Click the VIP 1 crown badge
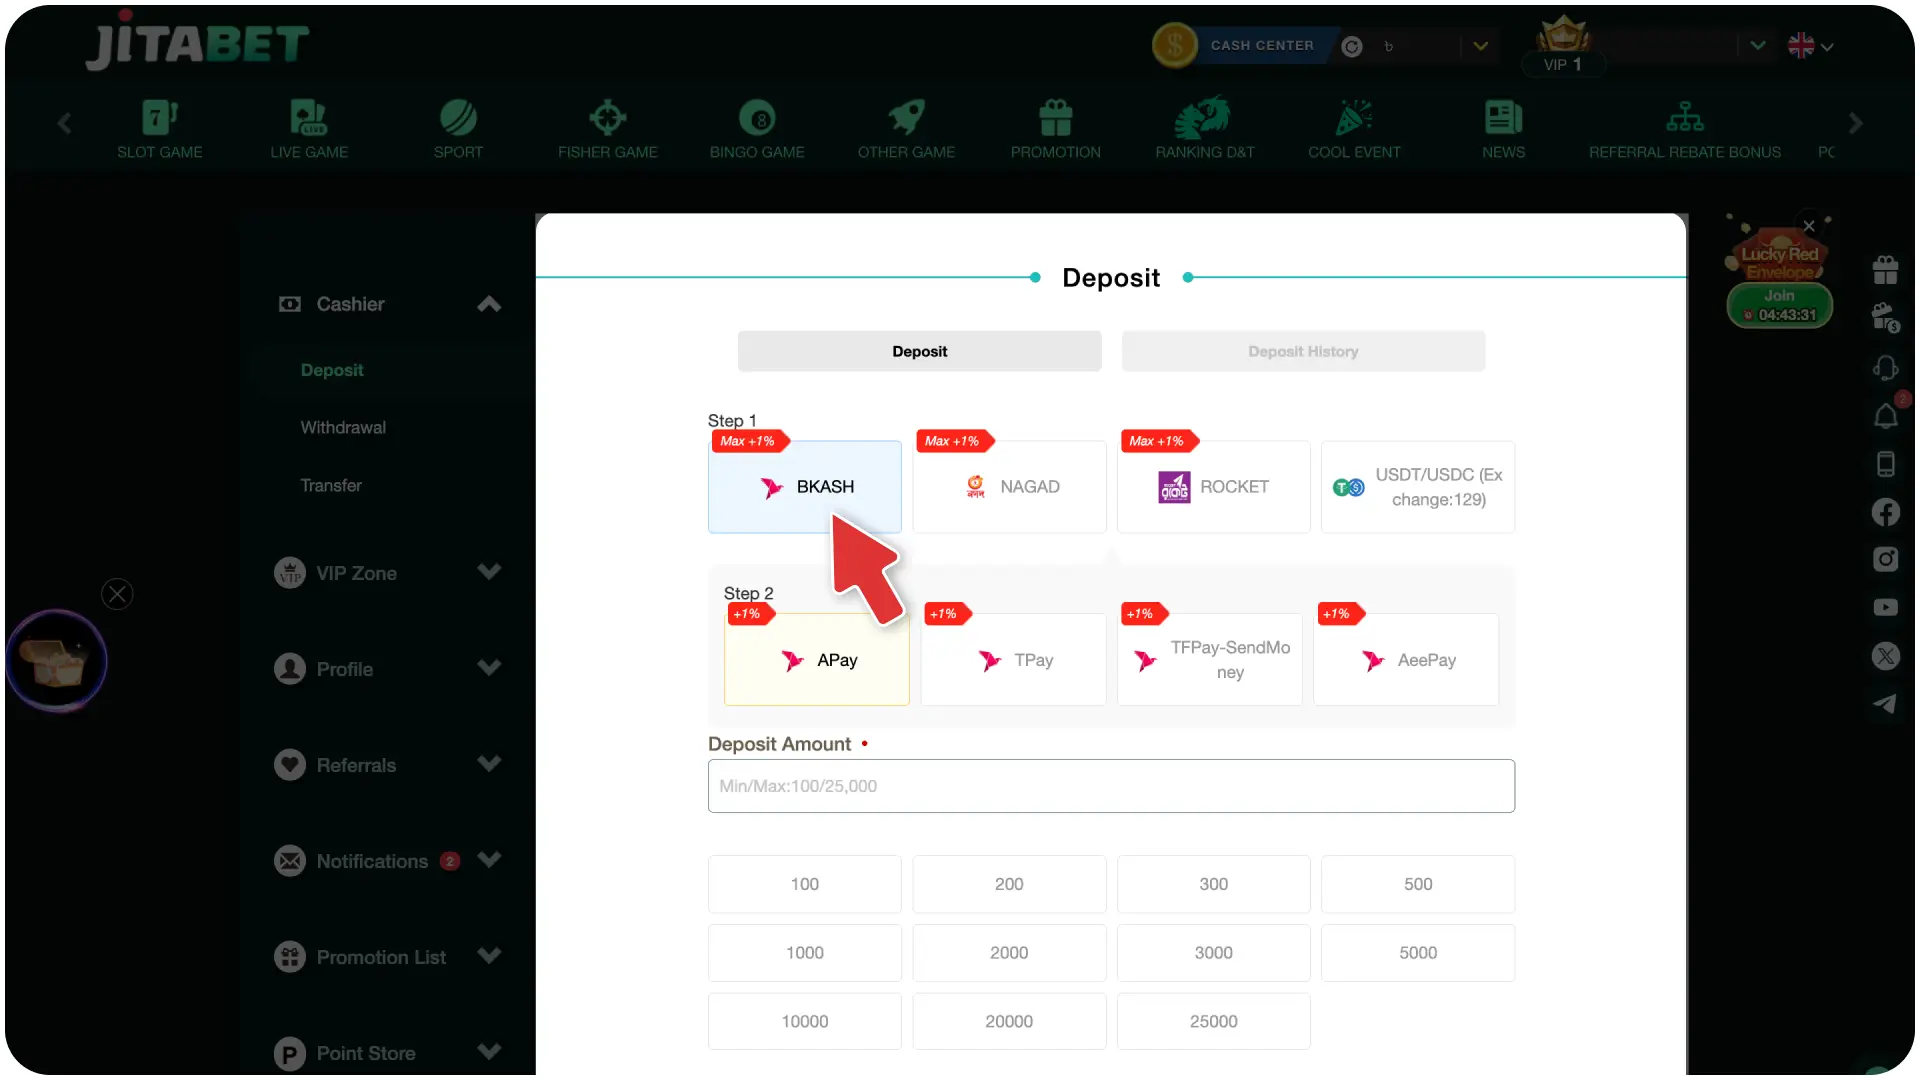Viewport: 1920px width, 1080px height. coord(1563,46)
